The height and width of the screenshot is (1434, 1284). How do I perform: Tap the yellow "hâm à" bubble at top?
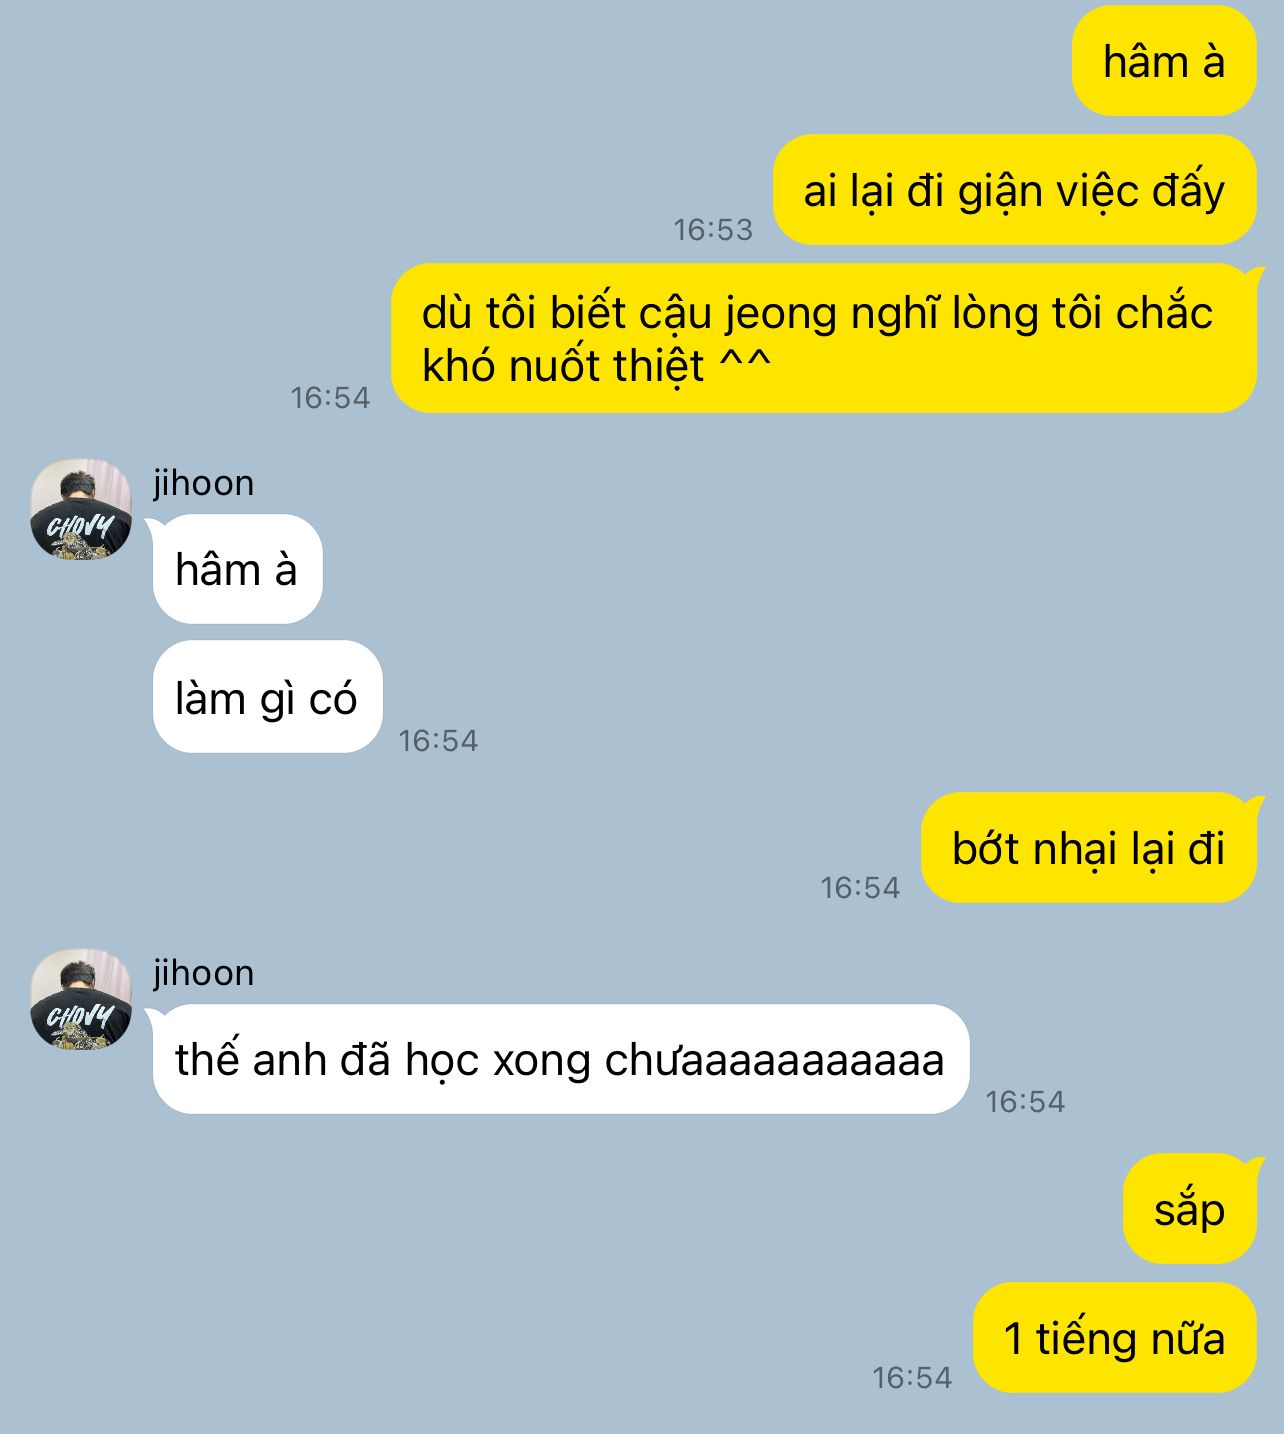[x=1164, y=61]
